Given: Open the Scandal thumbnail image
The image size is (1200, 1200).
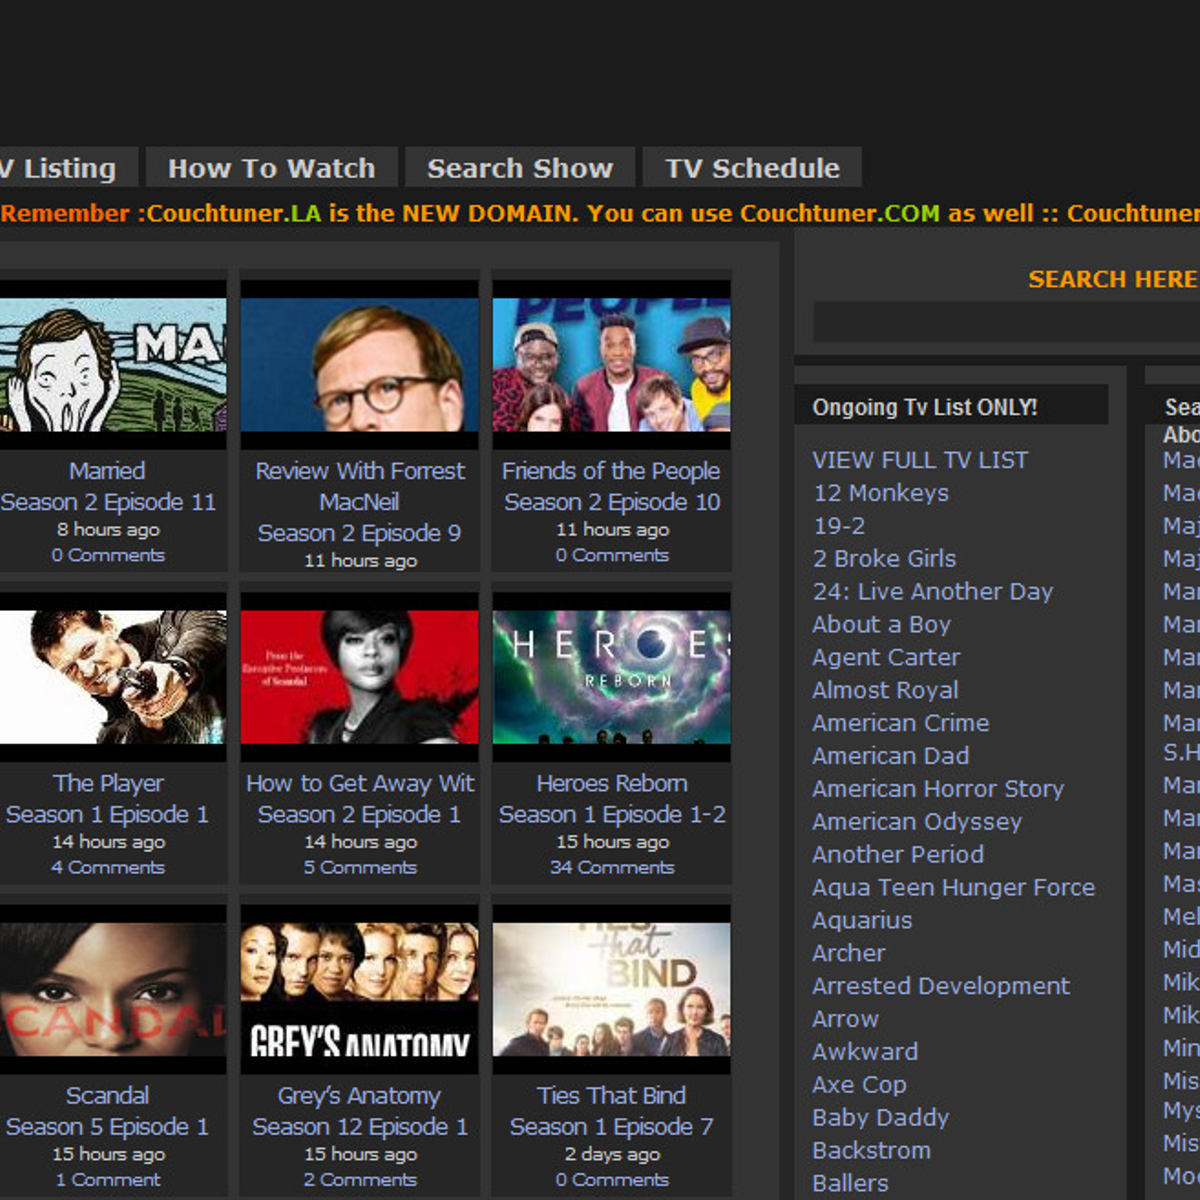Looking at the screenshot, I should pyautogui.click(x=113, y=990).
